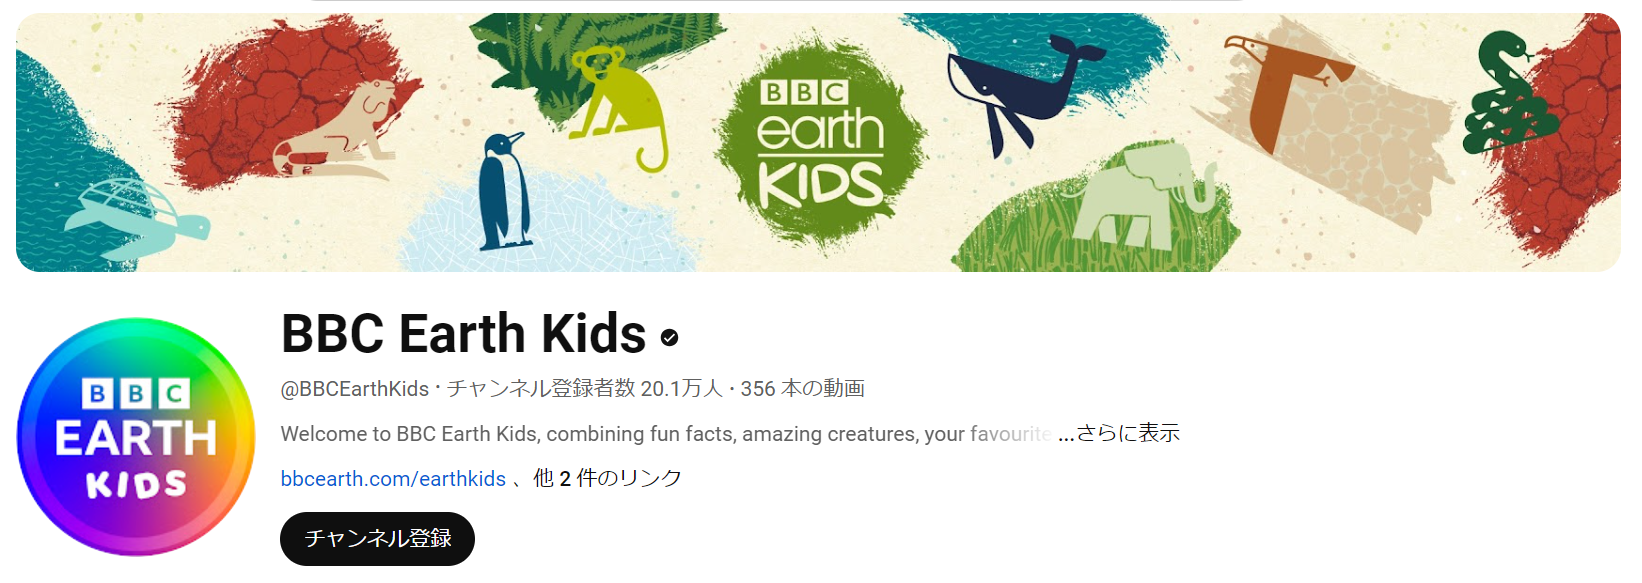Image resolution: width=1642 pixels, height=583 pixels.
Task: Click the penguin illustration in the banner
Action: coord(502,191)
